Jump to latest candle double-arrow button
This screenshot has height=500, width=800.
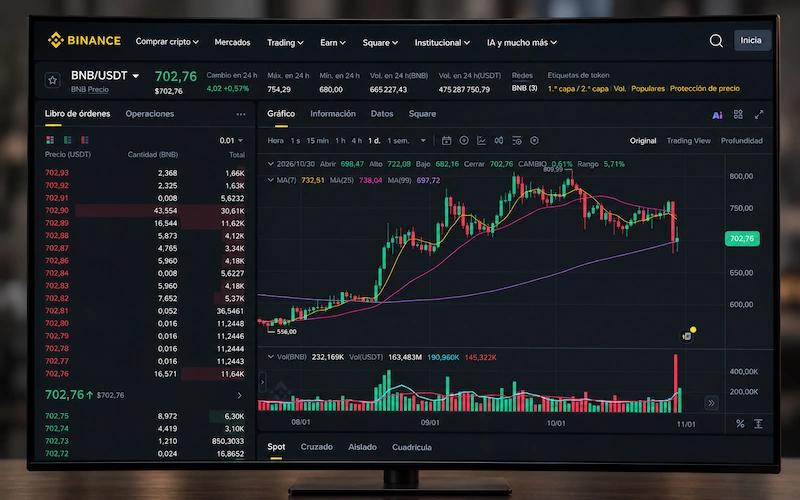(711, 403)
